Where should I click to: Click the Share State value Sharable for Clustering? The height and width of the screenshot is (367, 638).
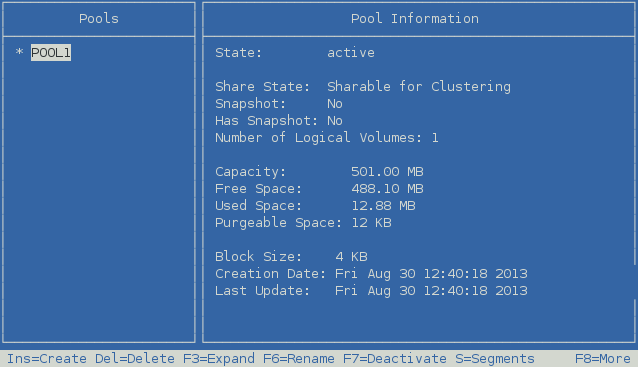tap(419, 87)
